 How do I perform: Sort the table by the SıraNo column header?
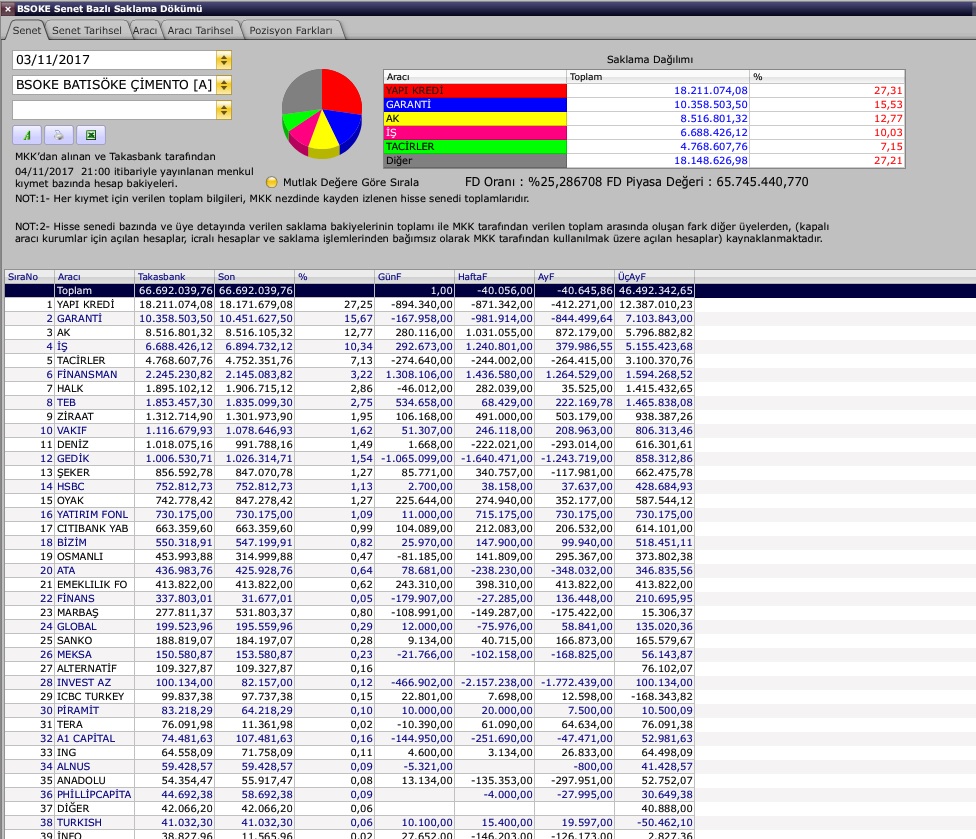[29, 277]
